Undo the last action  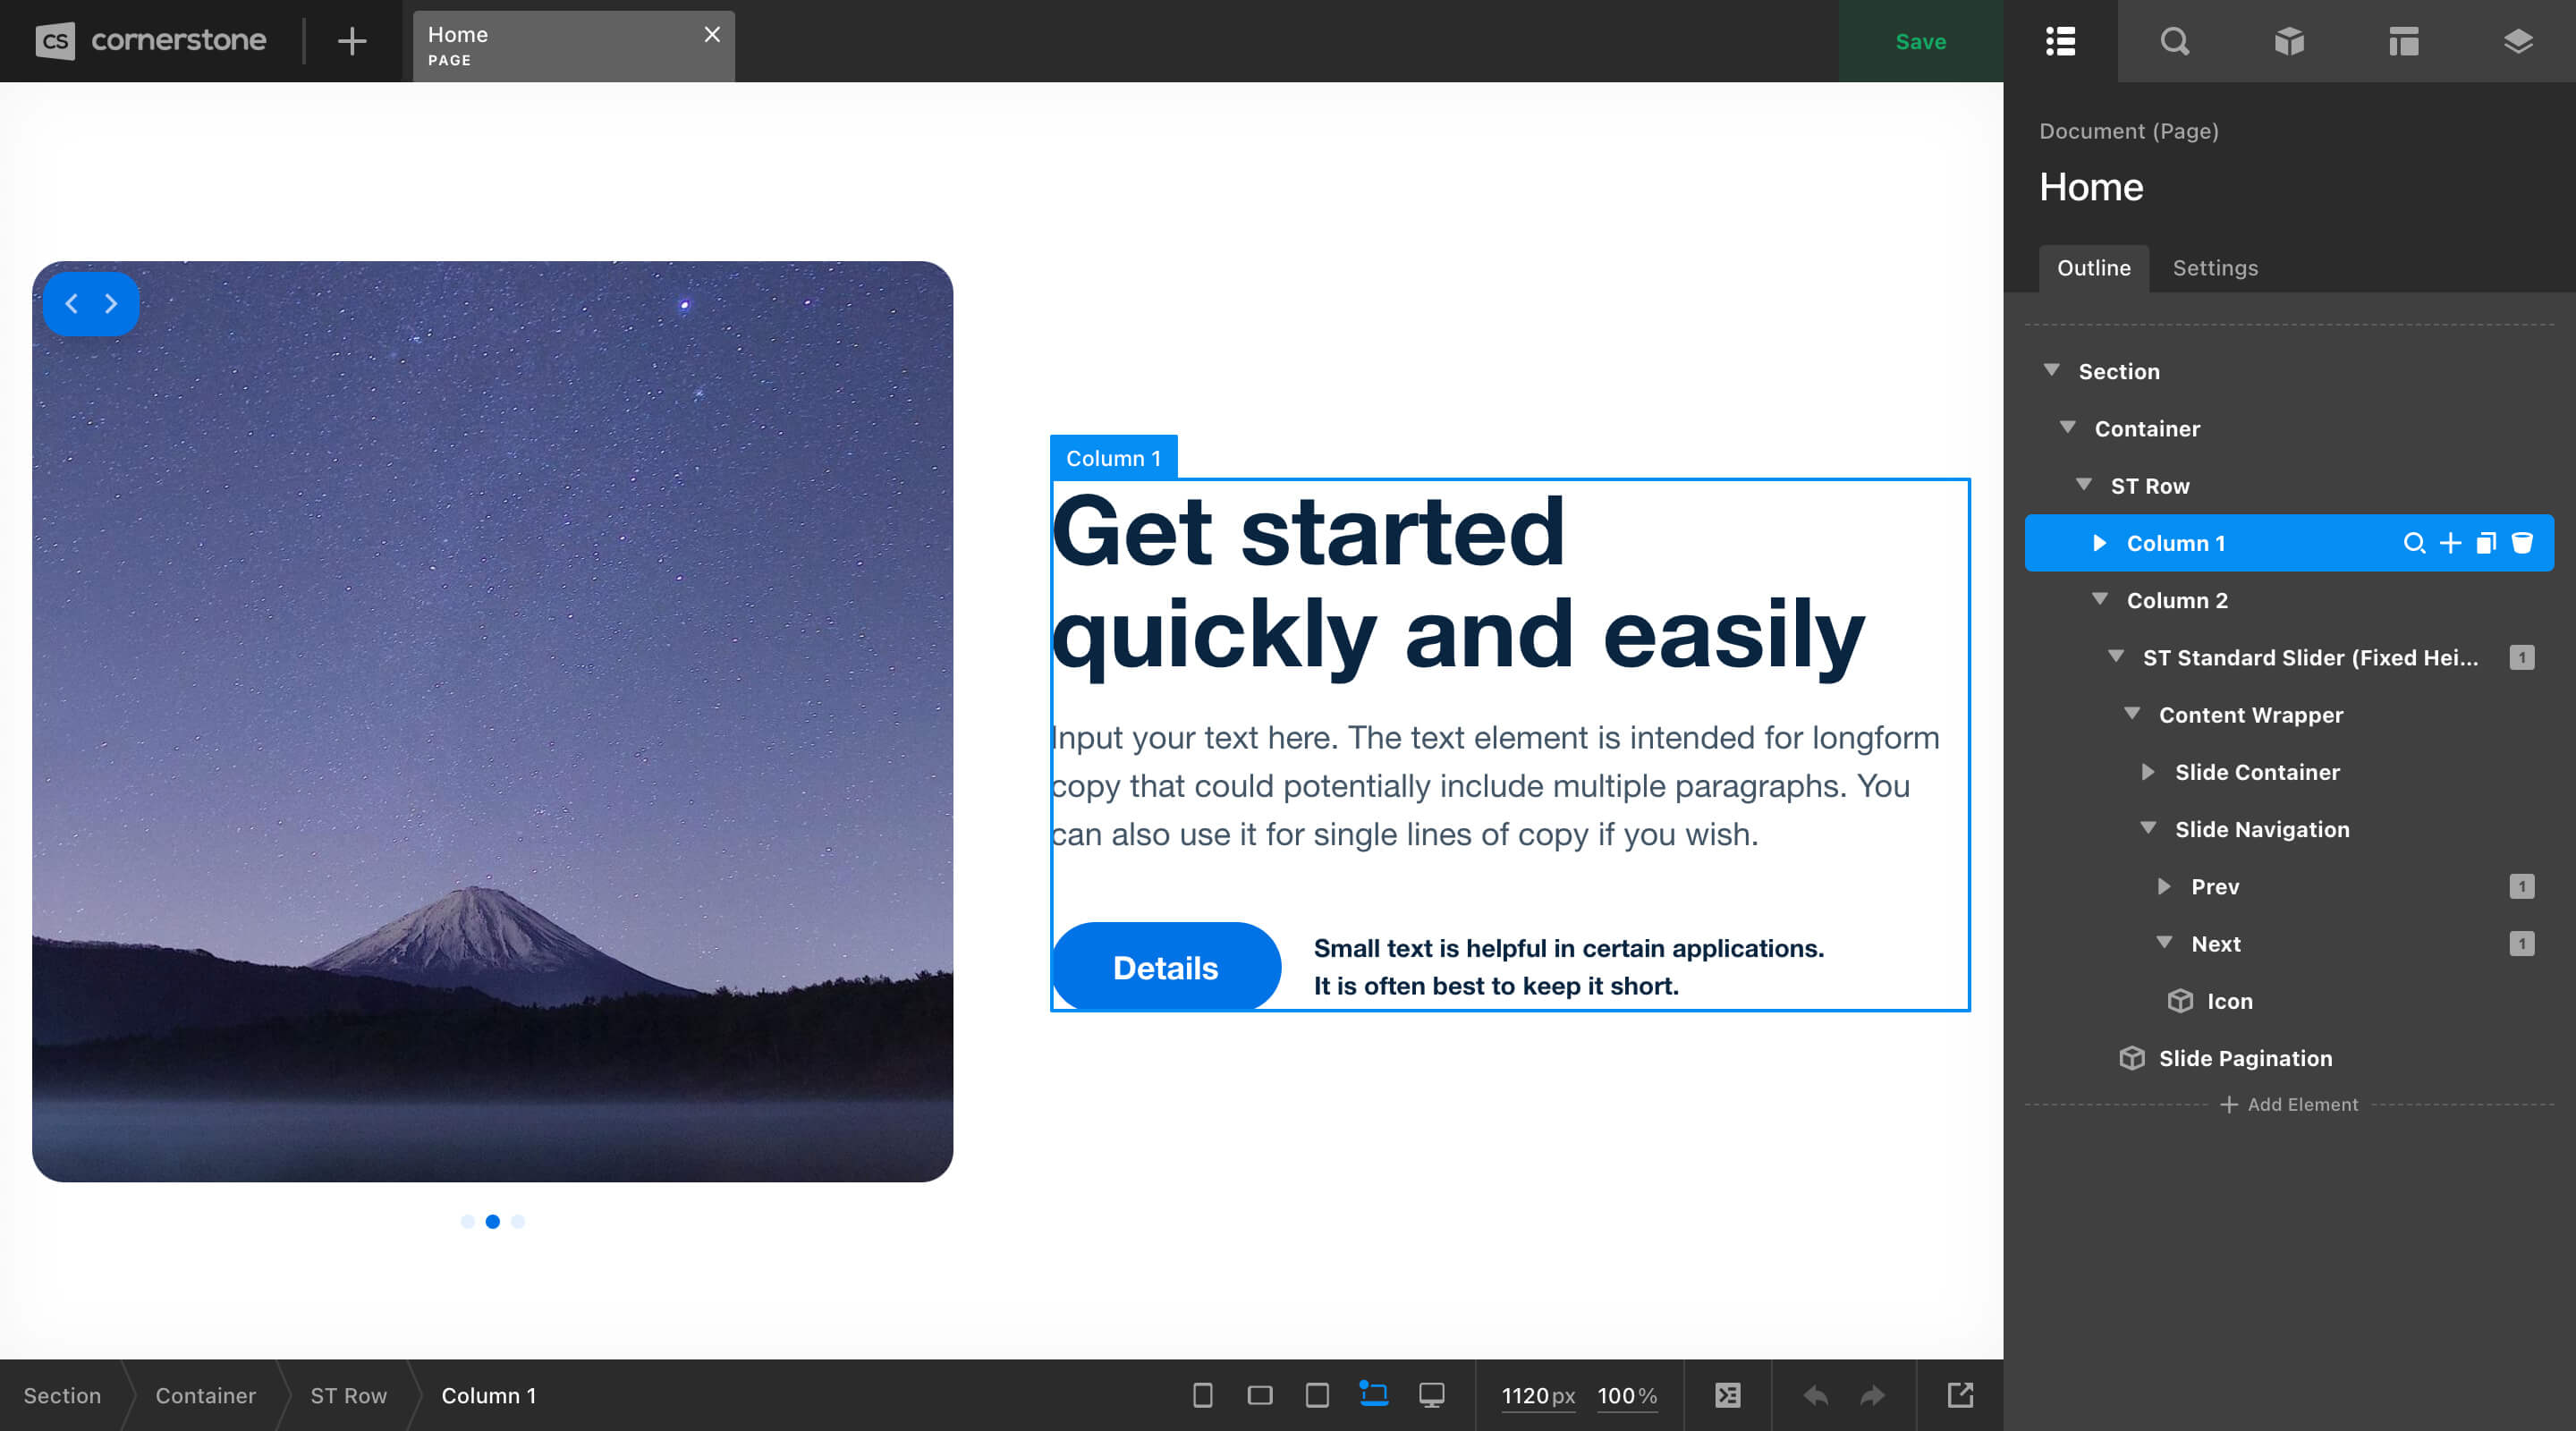pyautogui.click(x=1815, y=1396)
